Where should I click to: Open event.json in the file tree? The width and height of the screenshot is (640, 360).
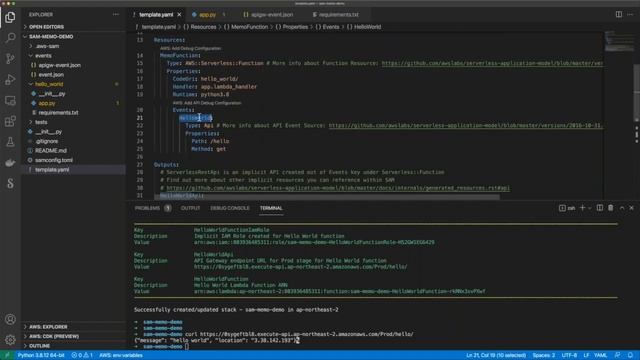click(x=51, y=75)
